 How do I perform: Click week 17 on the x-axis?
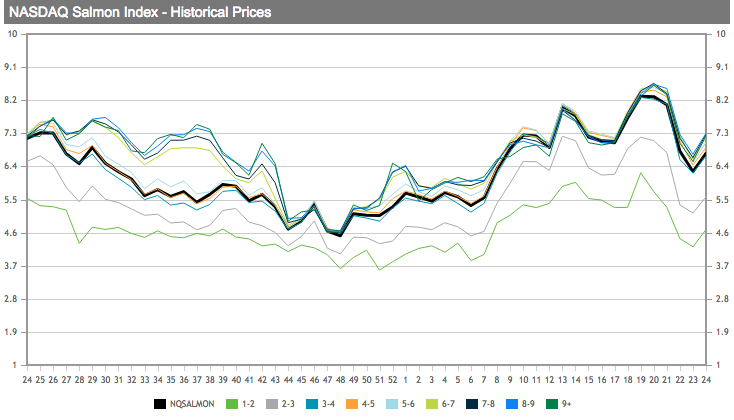point(615,380)
